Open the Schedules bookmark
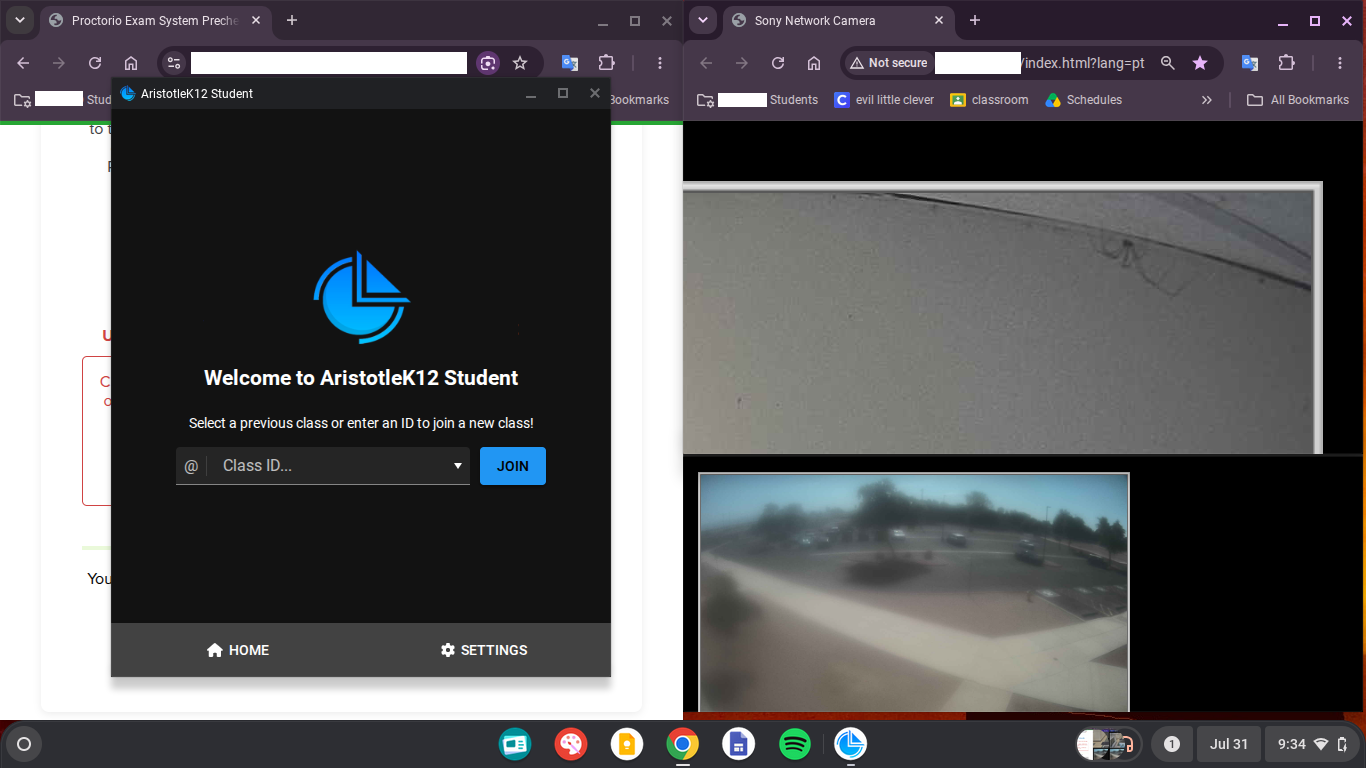The height and width of the screenshot is (768, 1366). pyautogui.click(x=1084, y=100)
